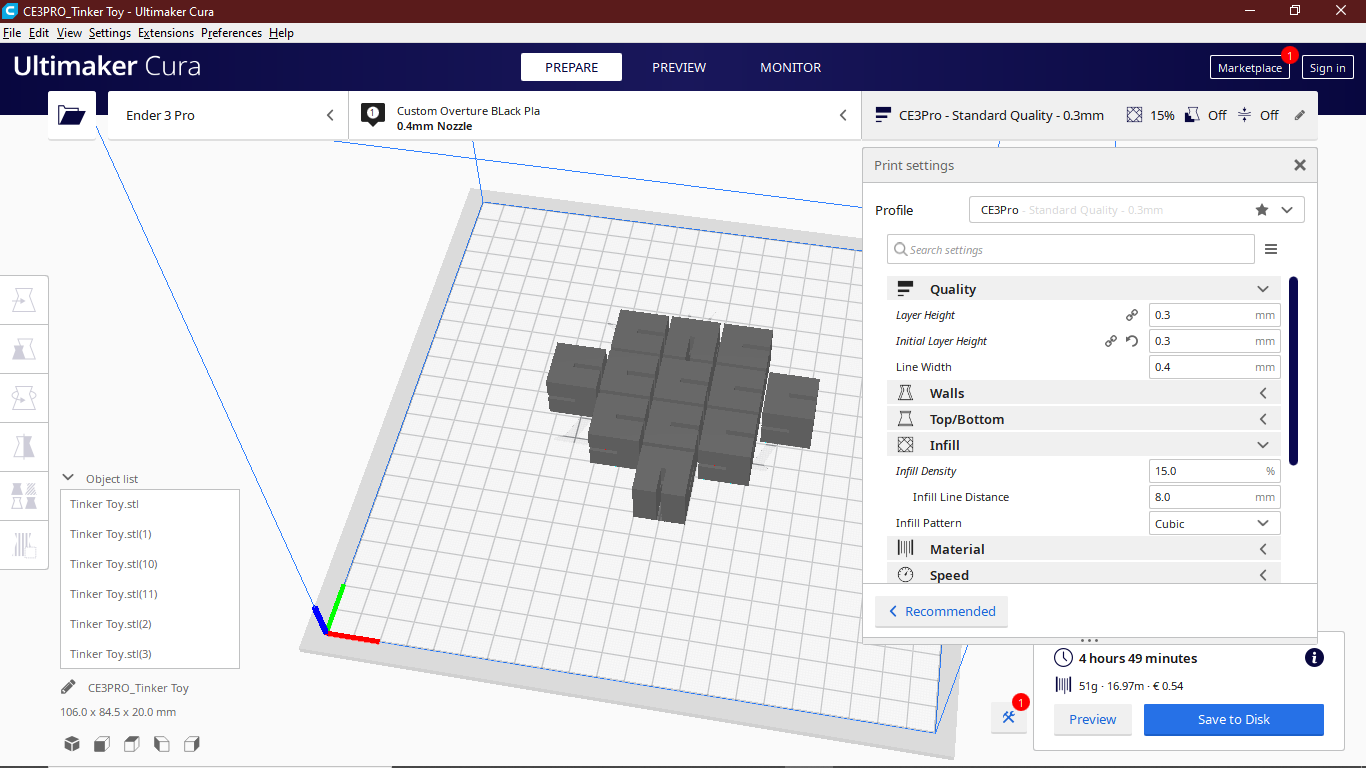Select the Mirror tool in left toolbar
The height and width of the screenshot is (768, 1366).
point(24,447)
